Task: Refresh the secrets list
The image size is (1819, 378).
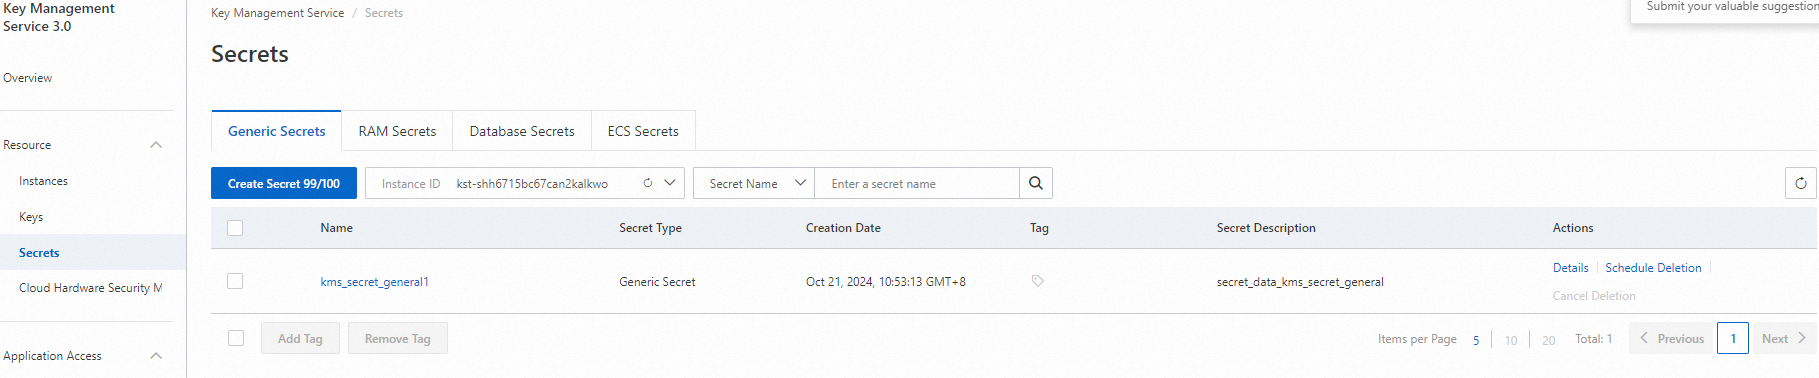Action: [1800, 183]
